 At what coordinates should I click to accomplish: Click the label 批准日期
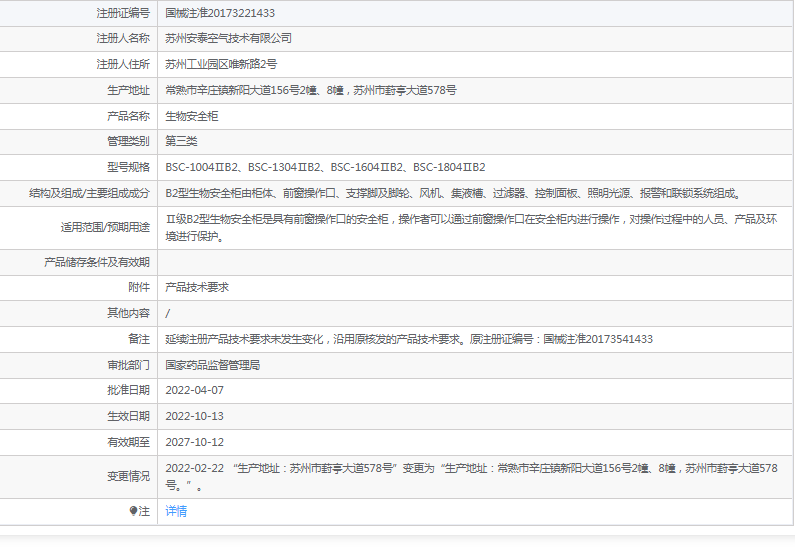(128, 390)
